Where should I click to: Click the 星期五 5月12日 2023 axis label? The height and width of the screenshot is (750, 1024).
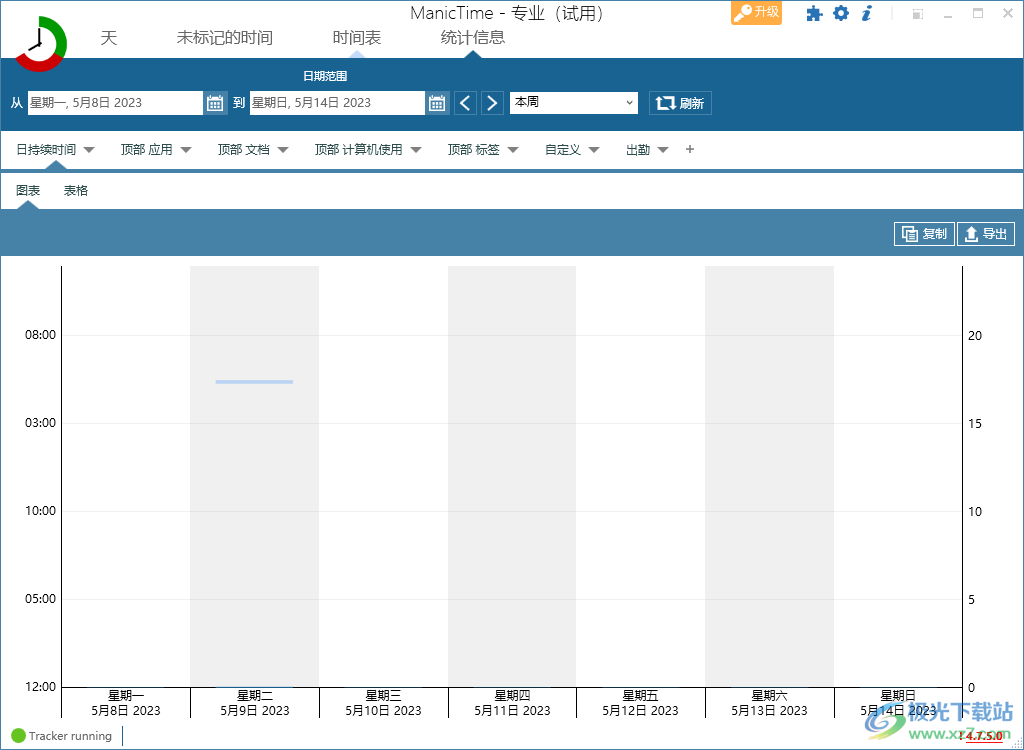pyautogui.click(x=640, y=703)
